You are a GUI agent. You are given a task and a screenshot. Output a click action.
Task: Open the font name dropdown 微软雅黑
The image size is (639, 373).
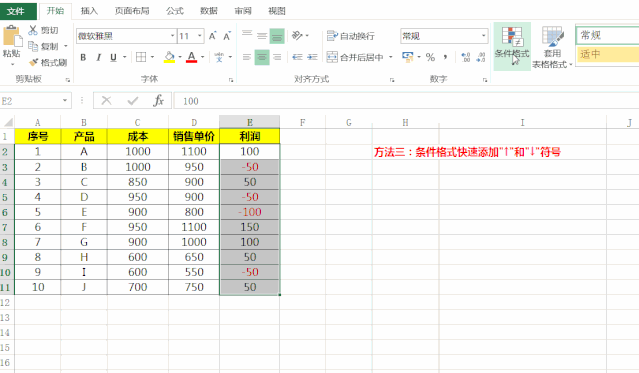(x=172, y=36)
